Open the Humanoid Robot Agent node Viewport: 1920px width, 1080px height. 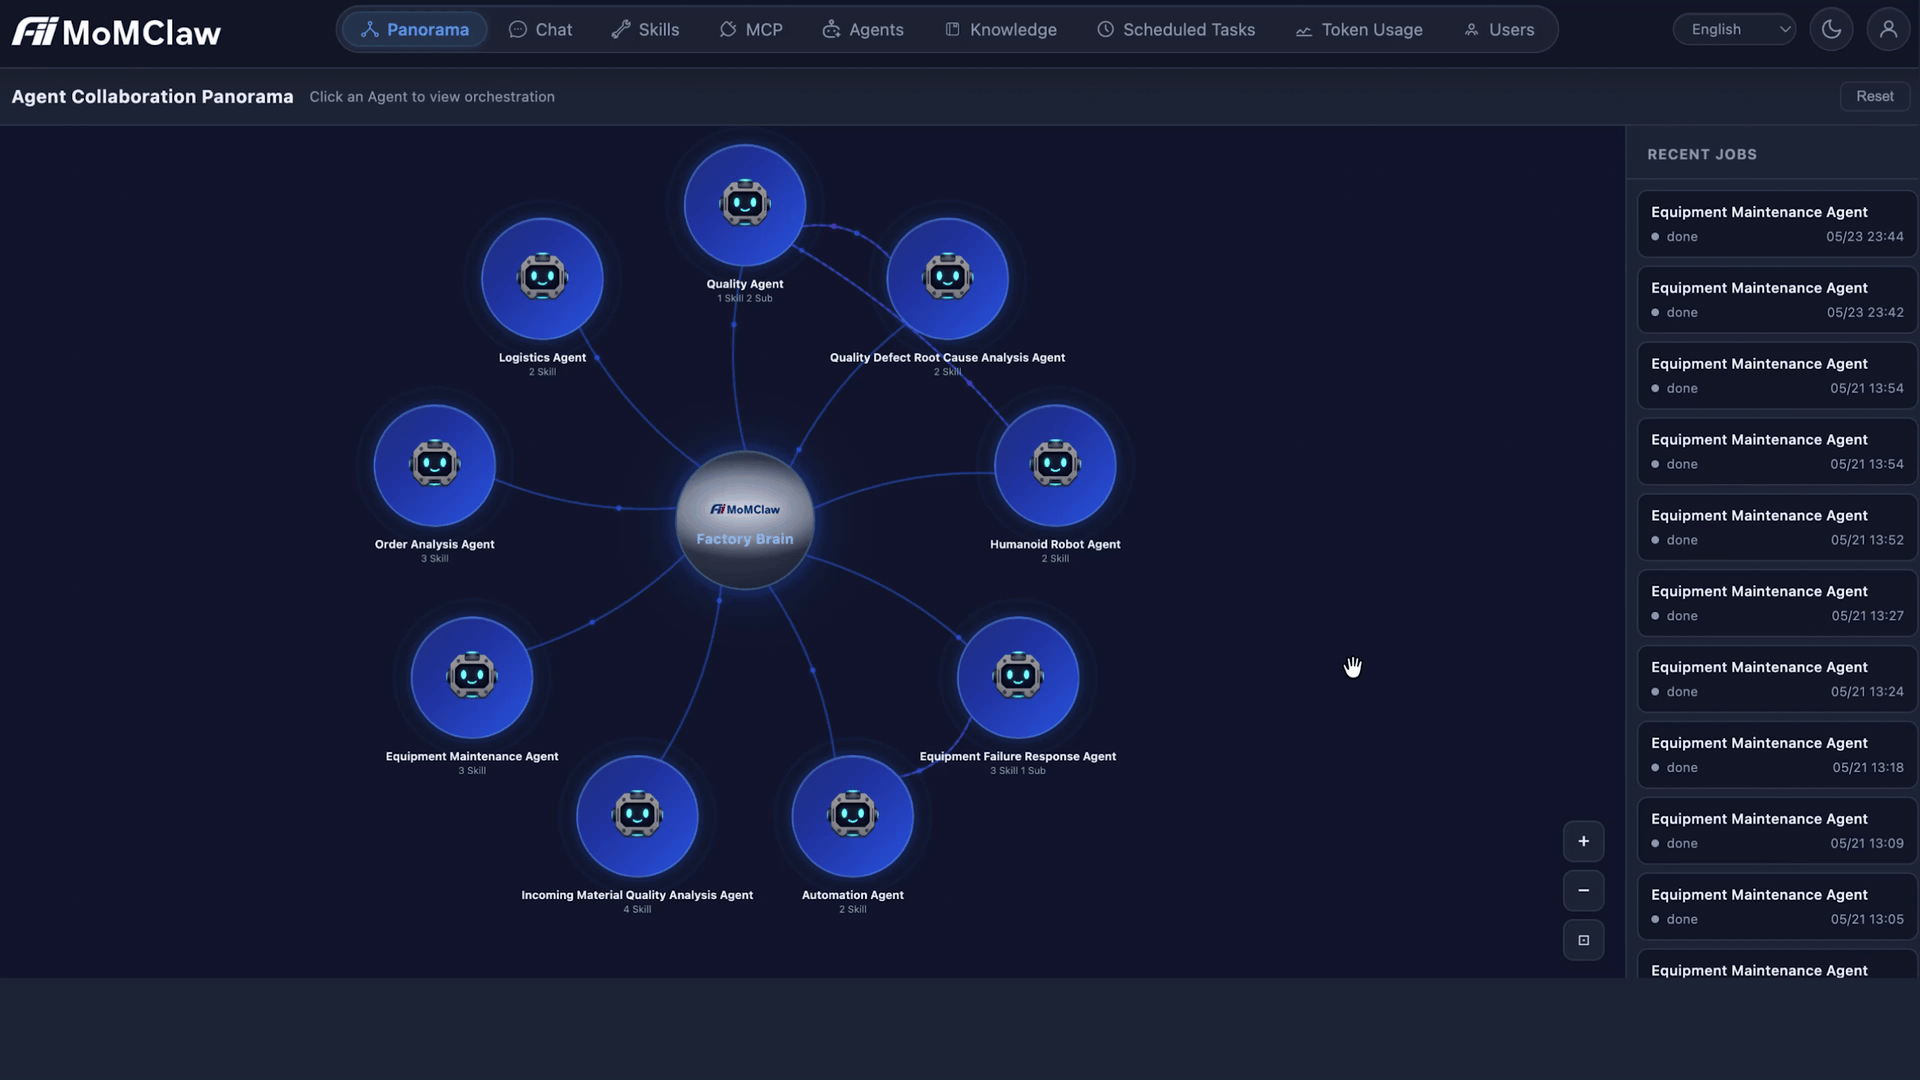coord(1055,465)
